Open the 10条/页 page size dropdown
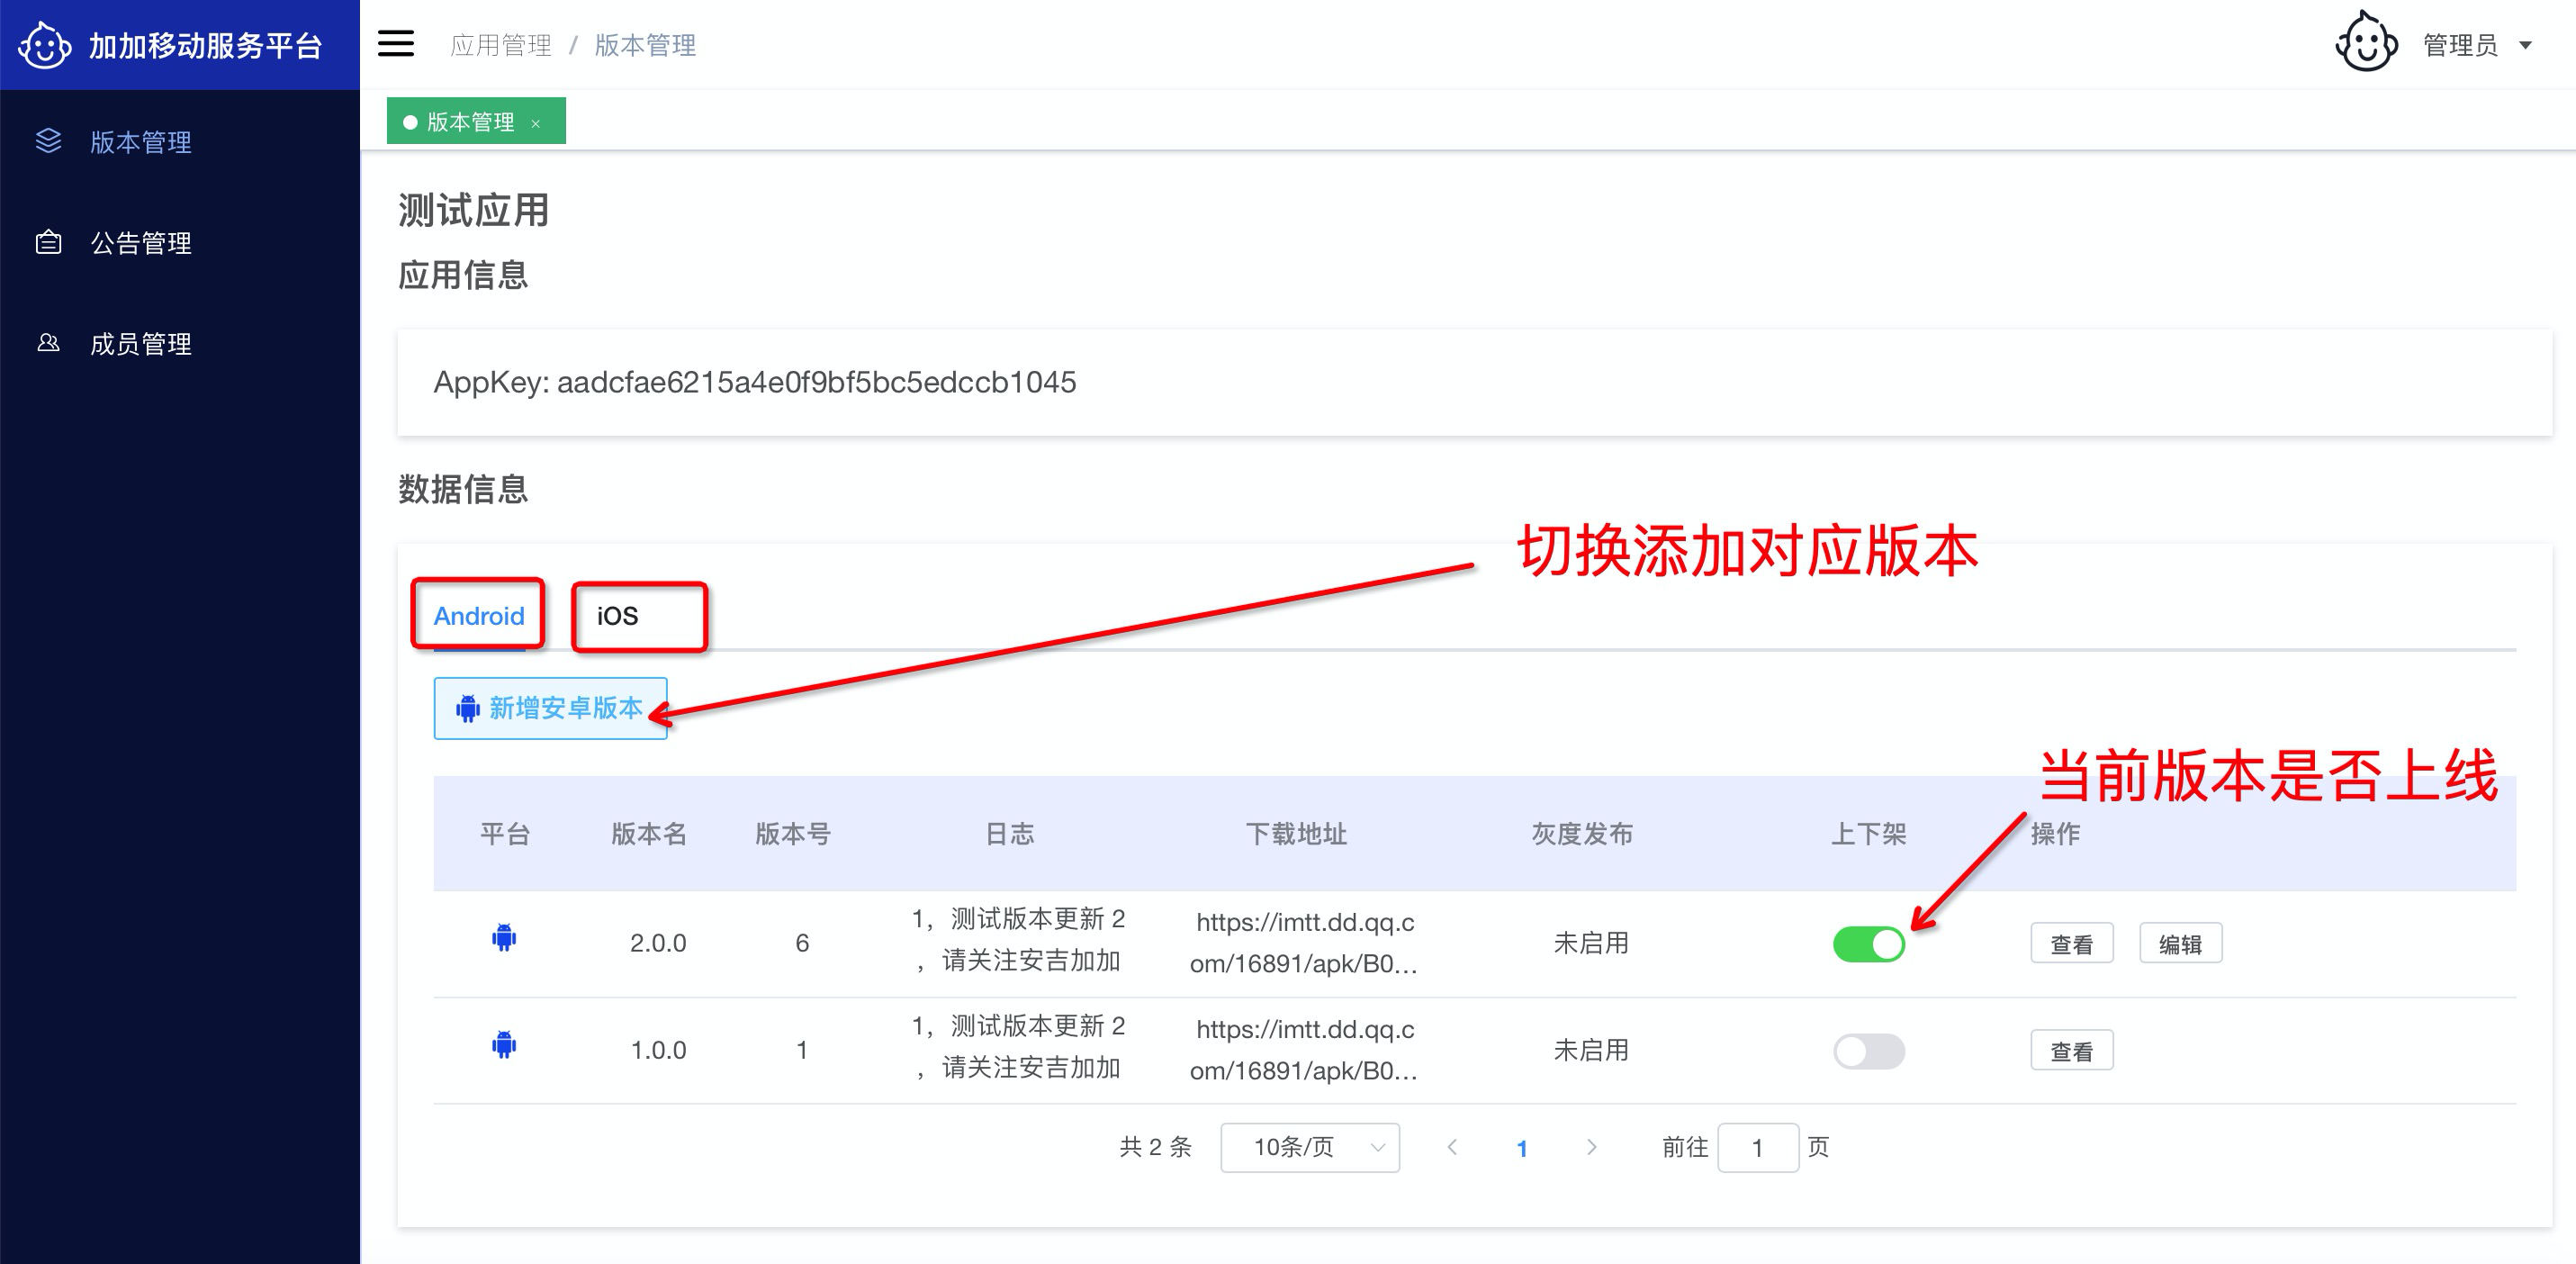This screenshot has height=1264, width=2576. [x=1309, y=1147]
